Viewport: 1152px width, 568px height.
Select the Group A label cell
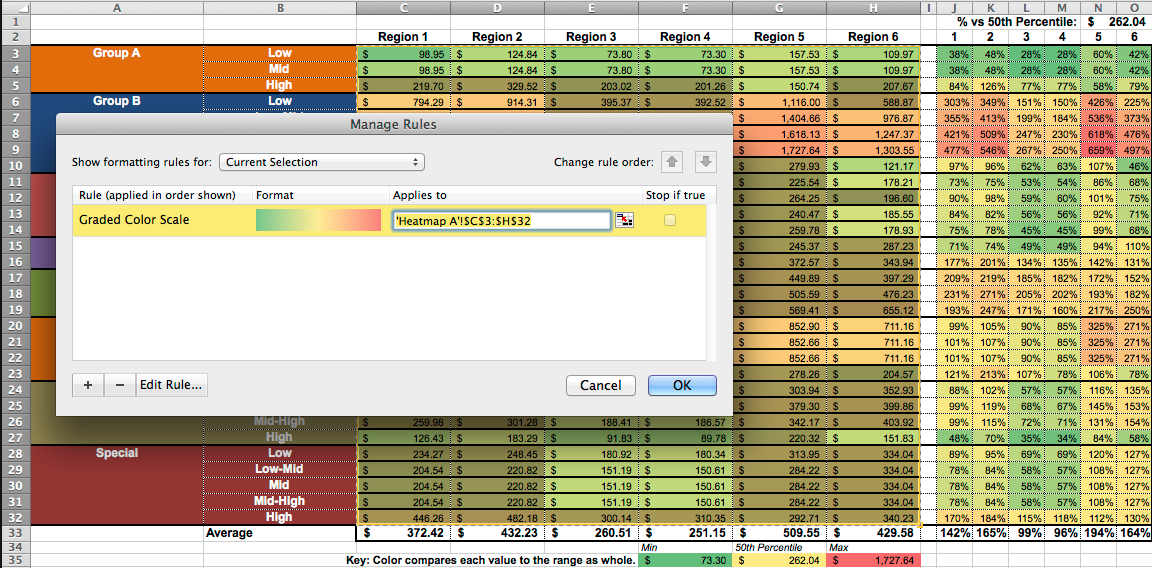117,53
